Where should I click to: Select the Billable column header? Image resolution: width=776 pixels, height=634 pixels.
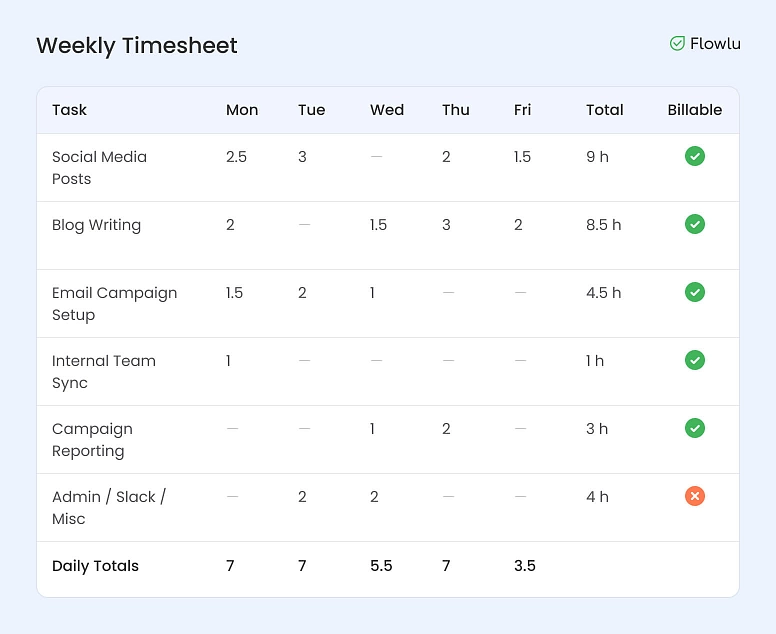695,110
